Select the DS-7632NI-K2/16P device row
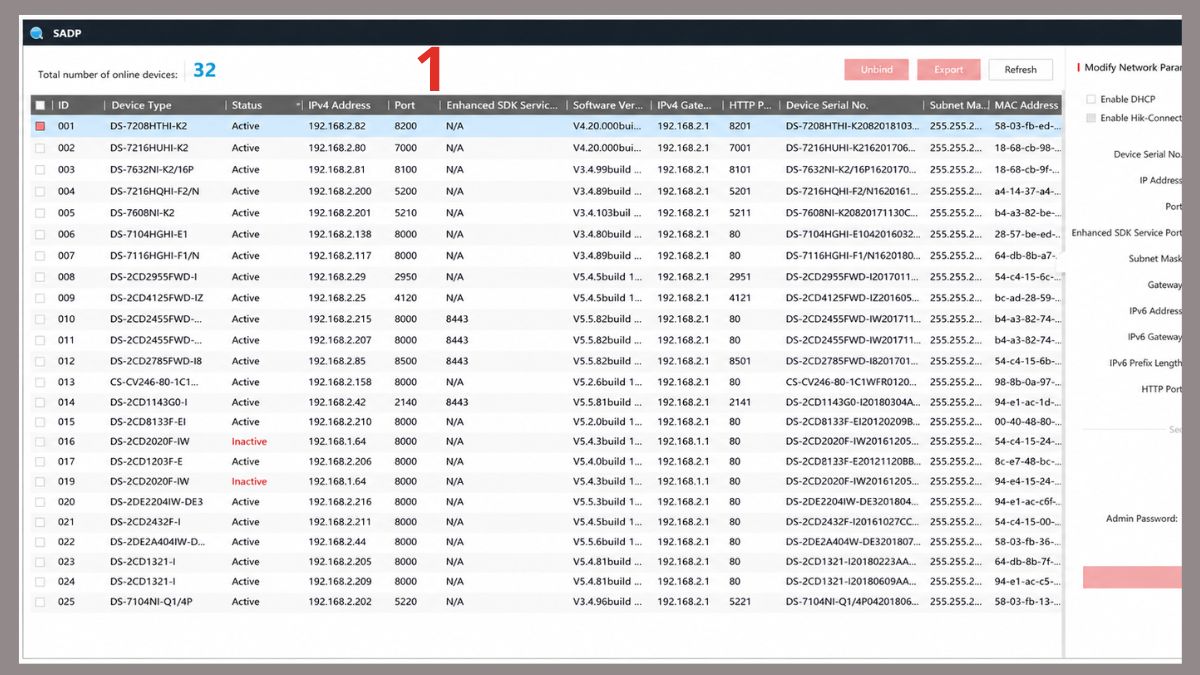This screenshot has height=675, width=1200. click(545, 170)
